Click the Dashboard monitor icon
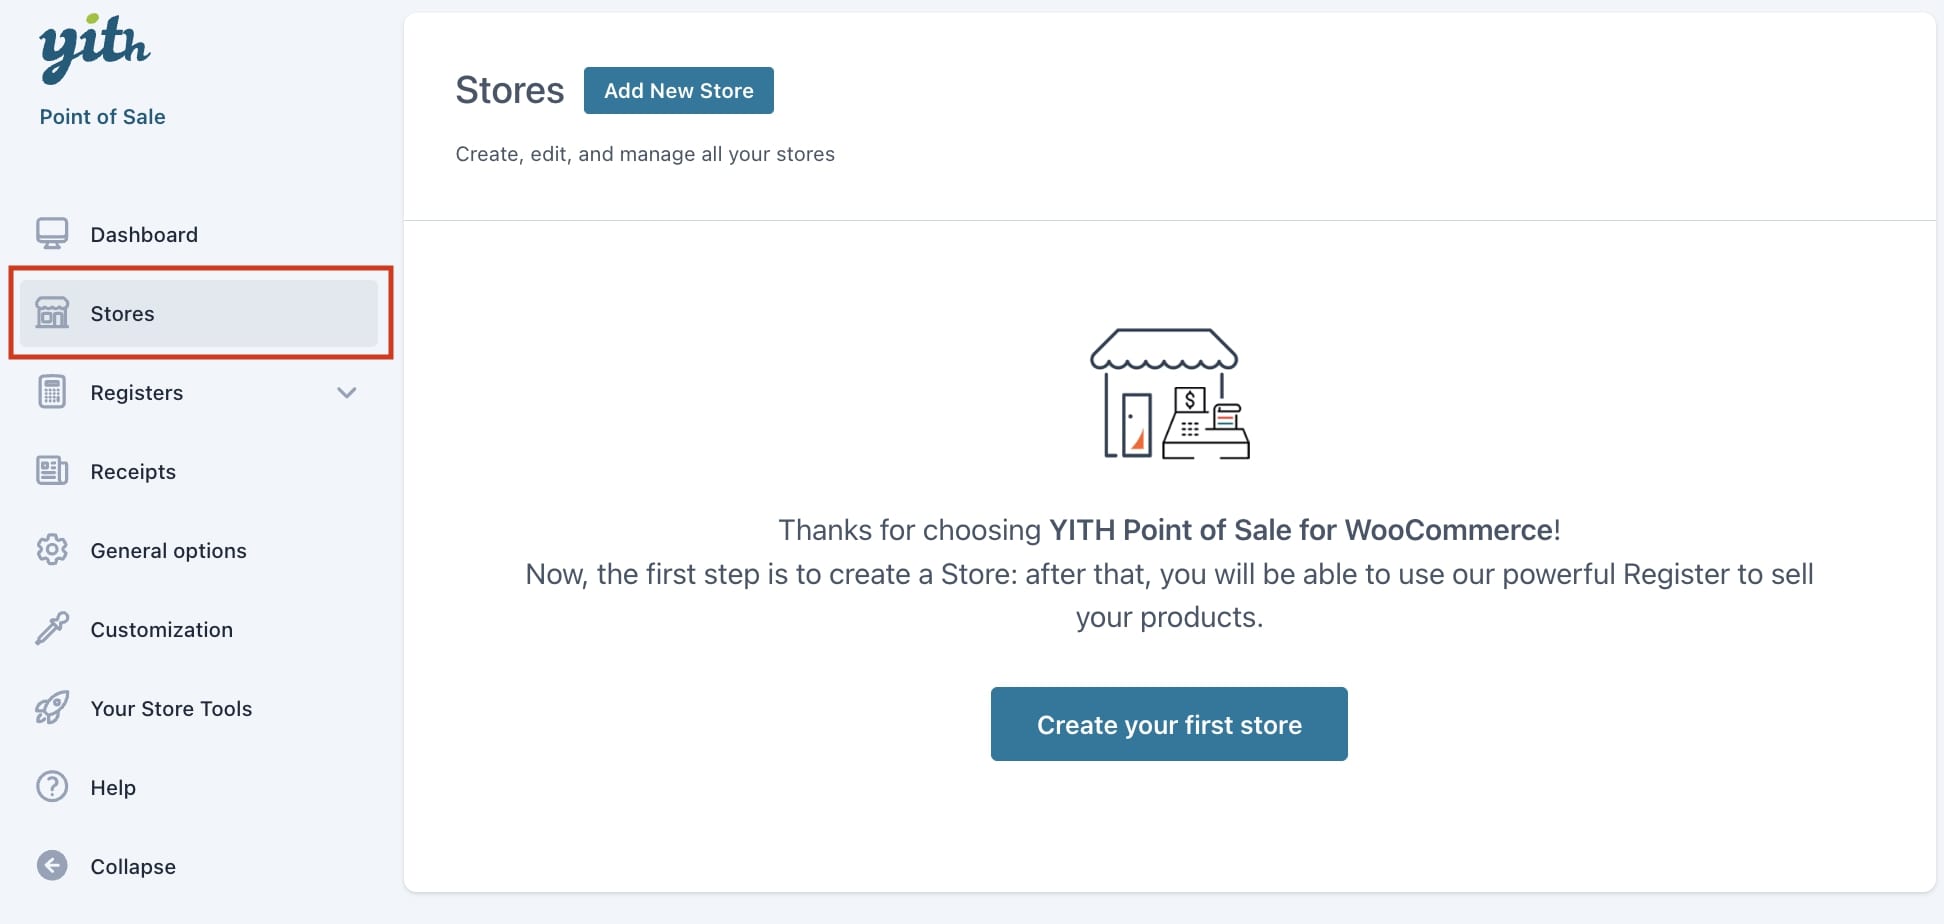This screenshot has height=924, width=1944. coord(52,234)
